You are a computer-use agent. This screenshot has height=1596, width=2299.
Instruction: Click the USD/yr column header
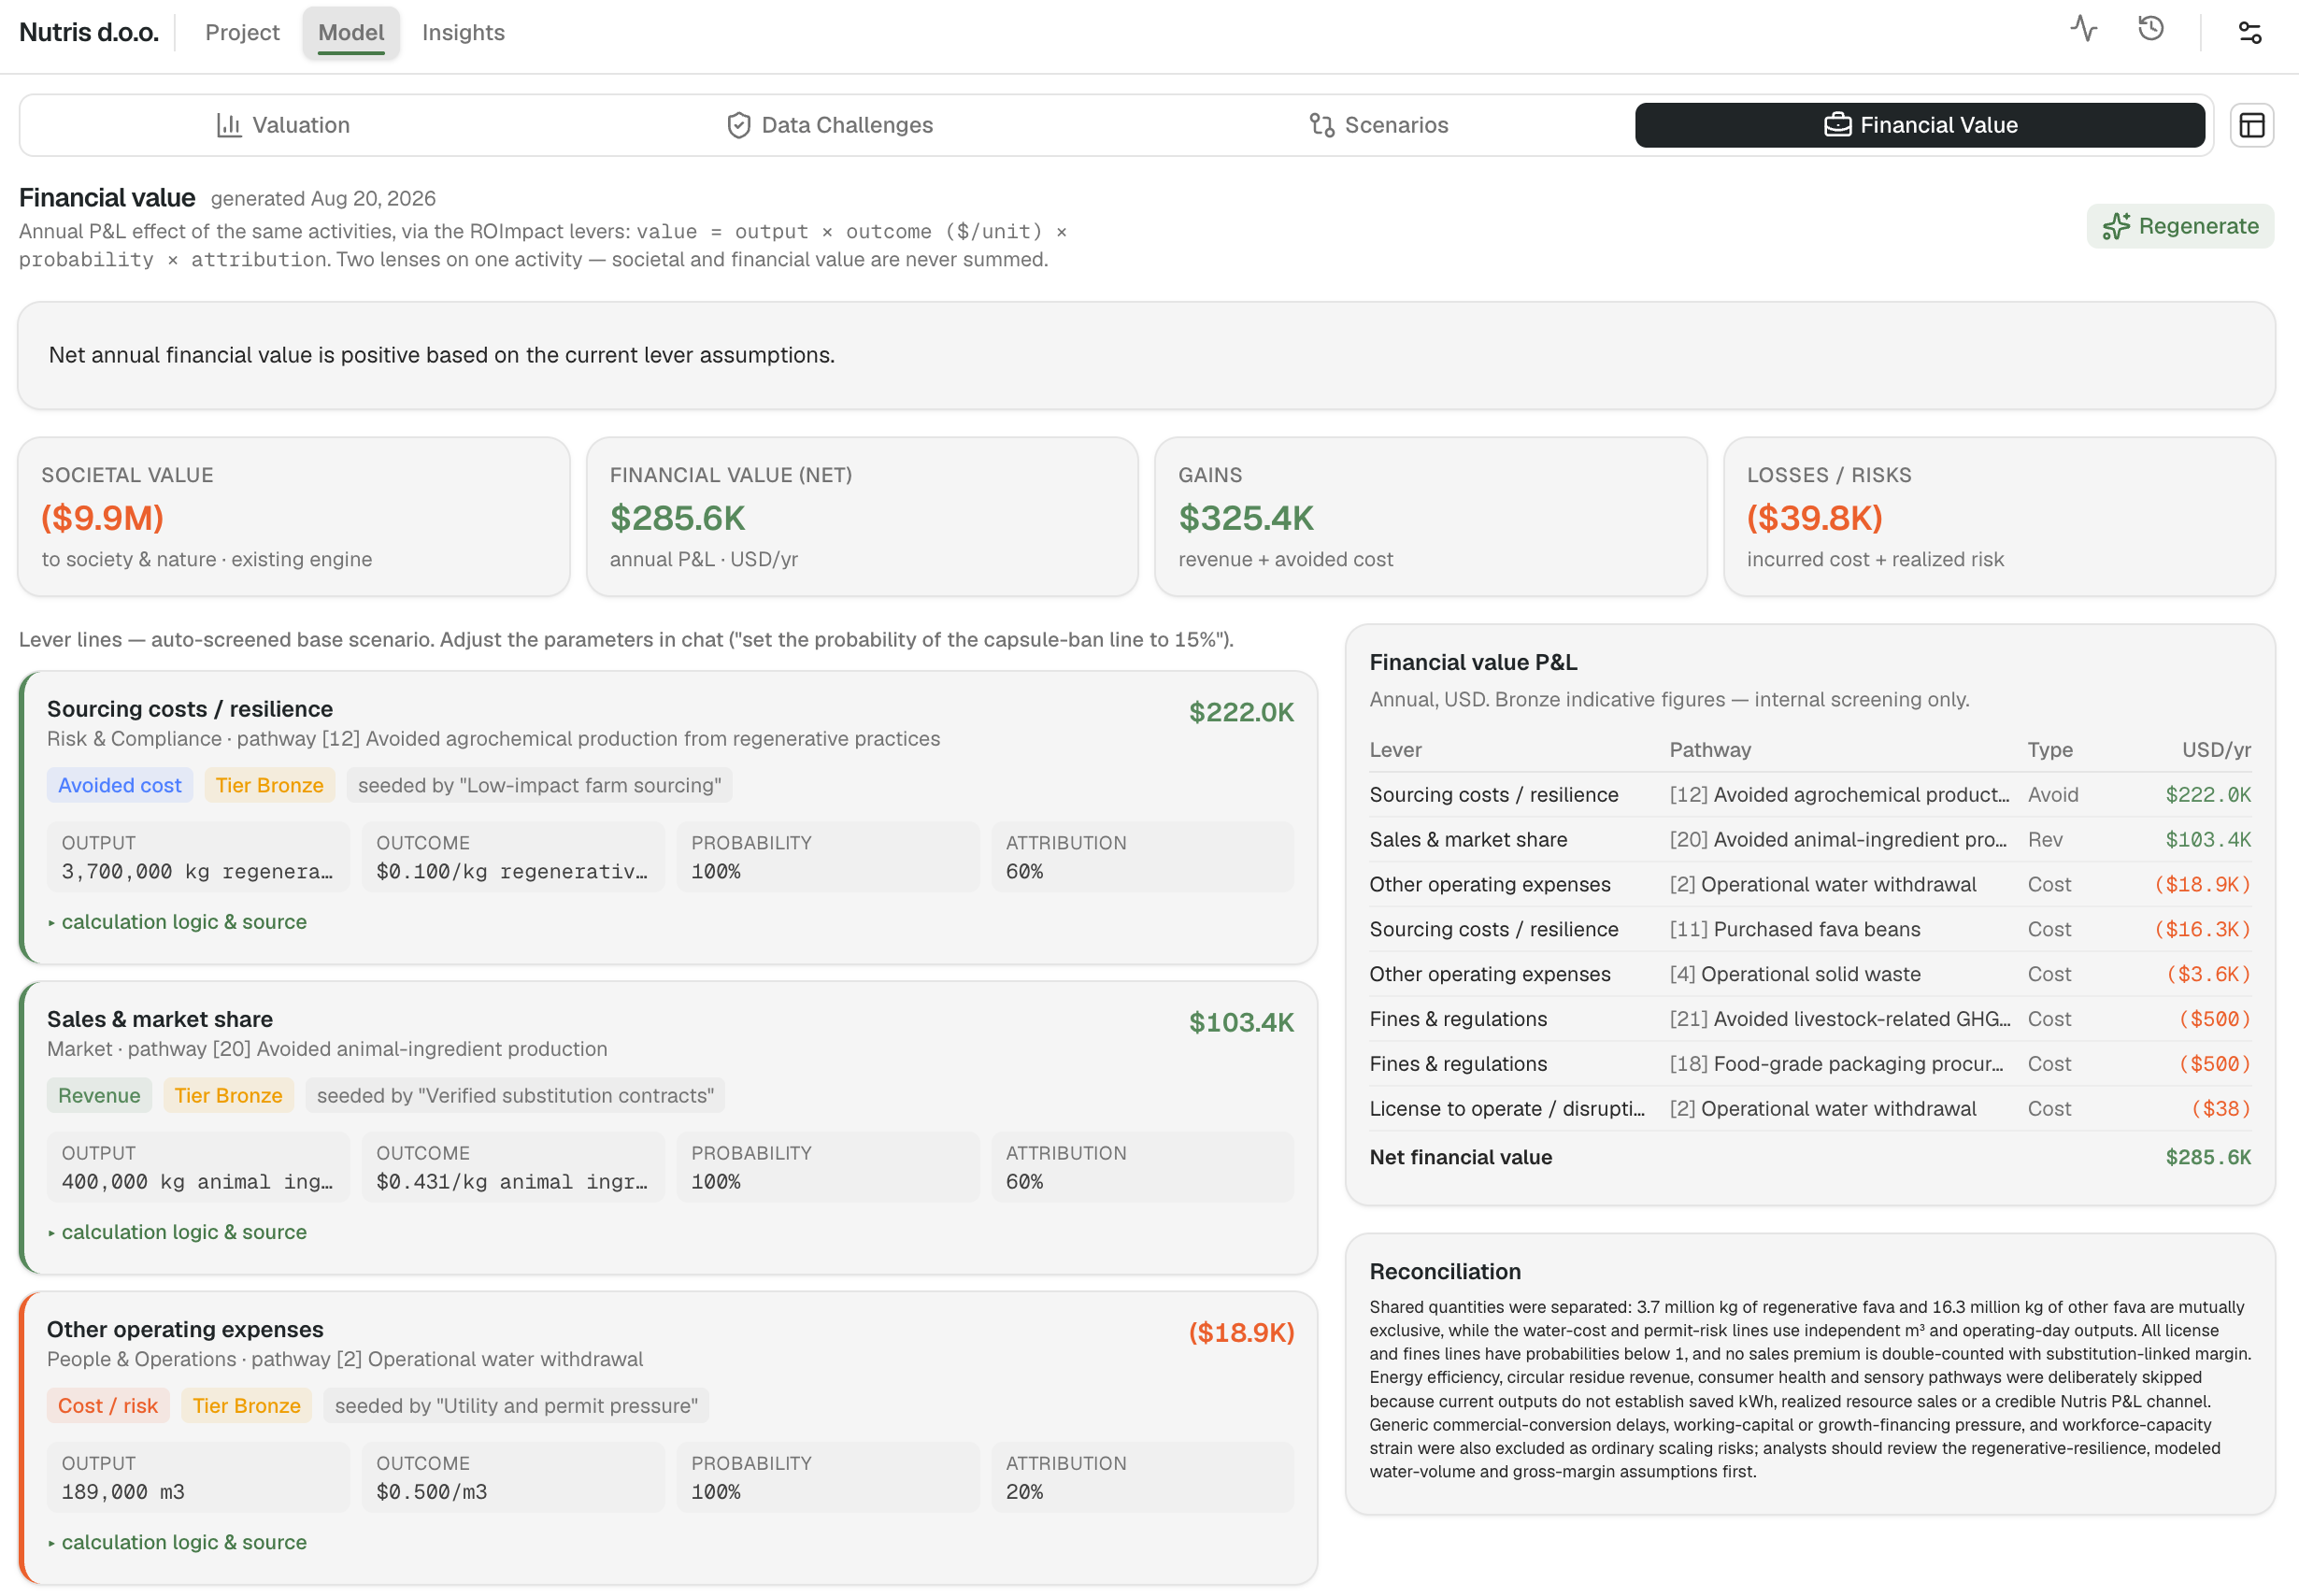click(x=2216, y=749)
